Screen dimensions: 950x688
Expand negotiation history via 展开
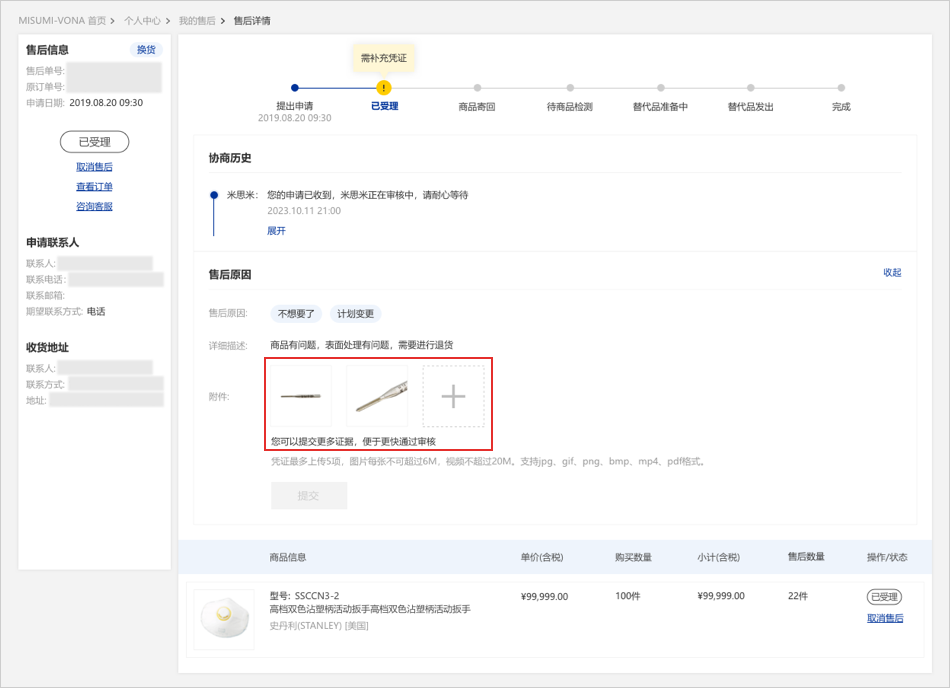point(276,231)
